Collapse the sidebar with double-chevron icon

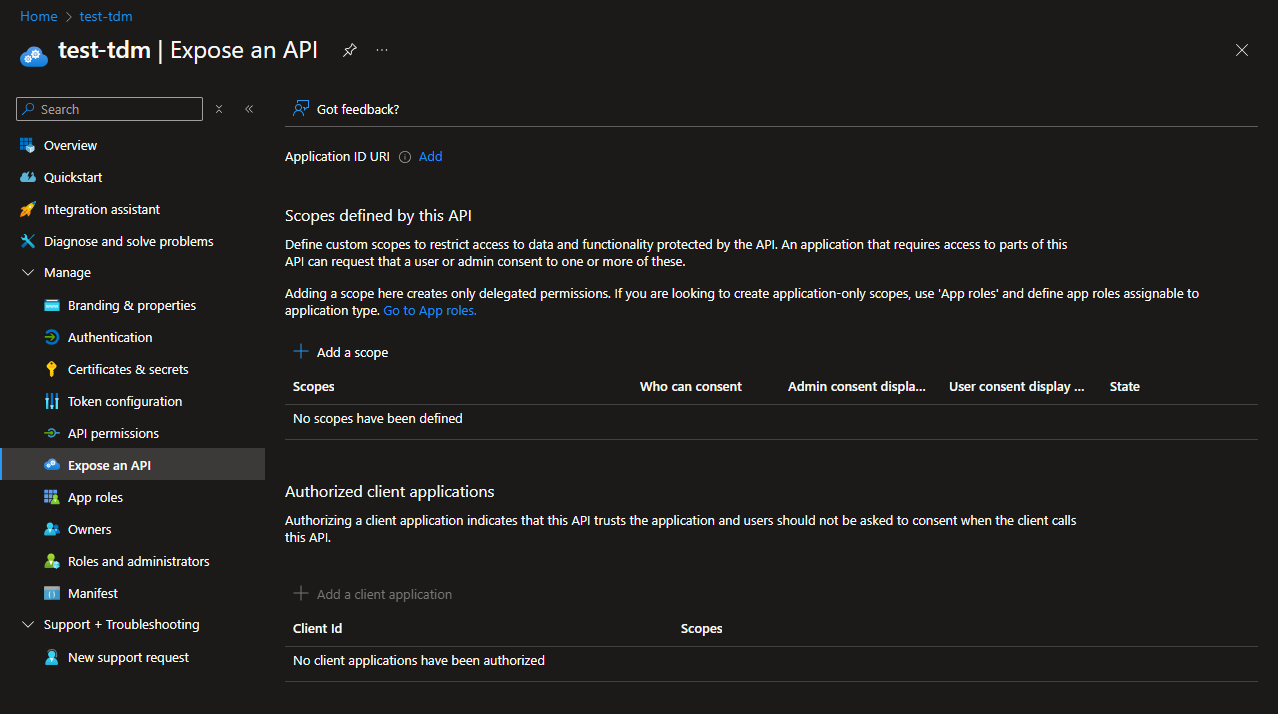click(249, 109)
